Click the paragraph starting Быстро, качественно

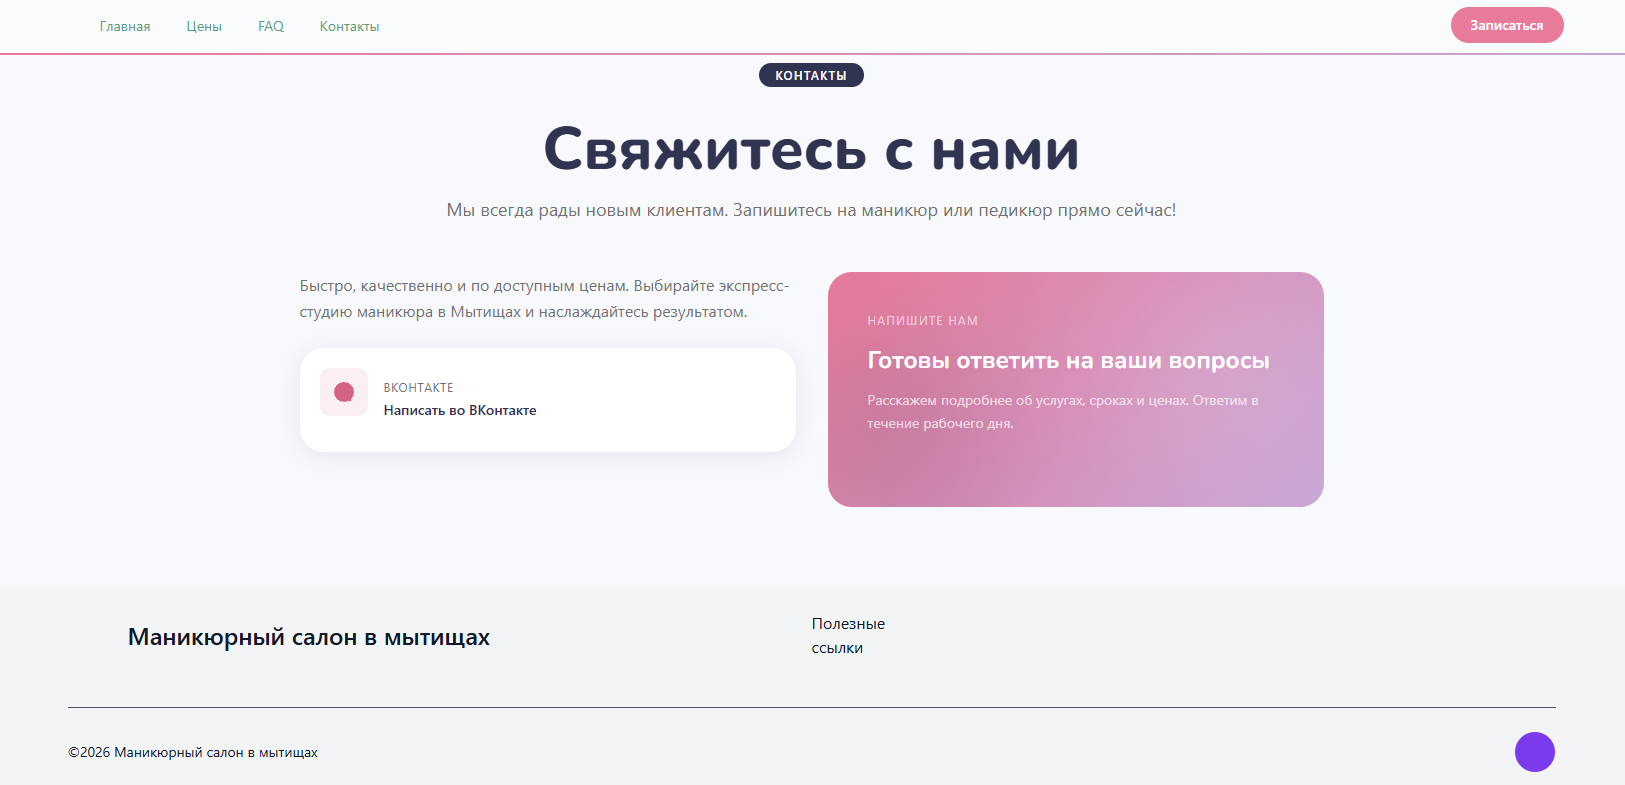(x=544, y=299)
